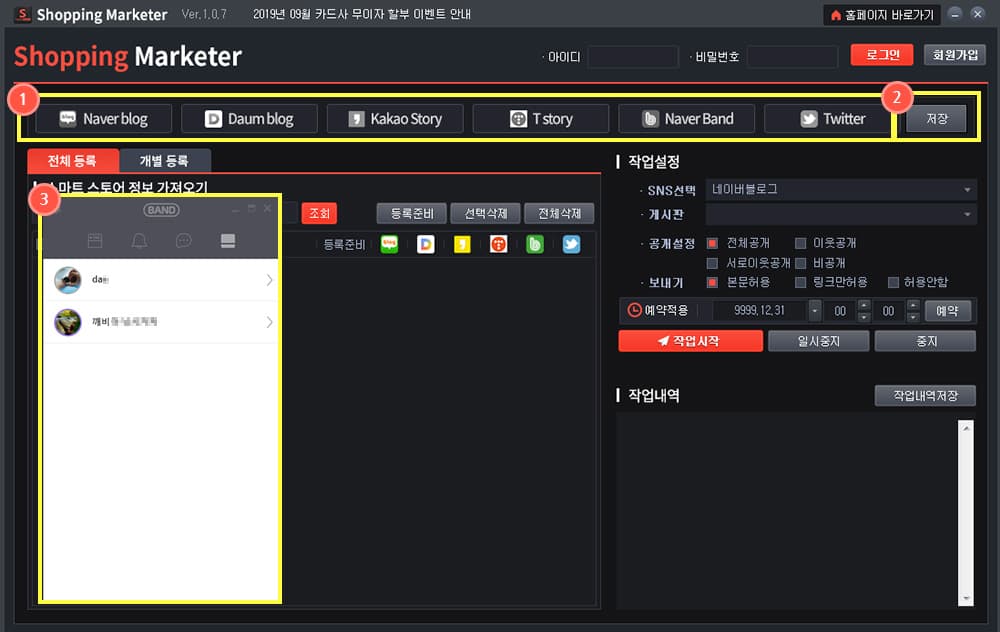
Task: Toggle the 전체공개 checkbox
Action: tap(712, 243)
